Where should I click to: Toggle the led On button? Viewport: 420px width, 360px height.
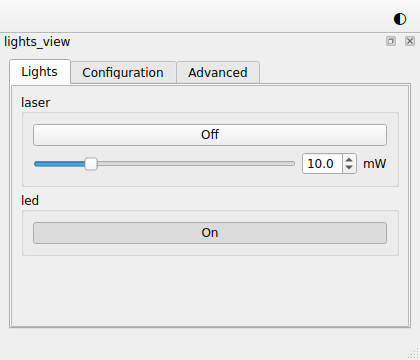[210, 233]
